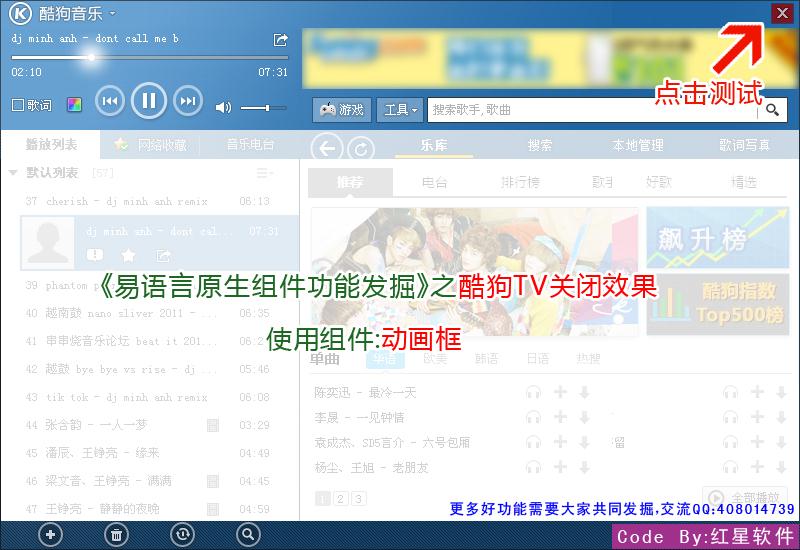This screenshot has height=550, width=800.
Task: Add songs with bottom plus icon
Action: (50, 535)
